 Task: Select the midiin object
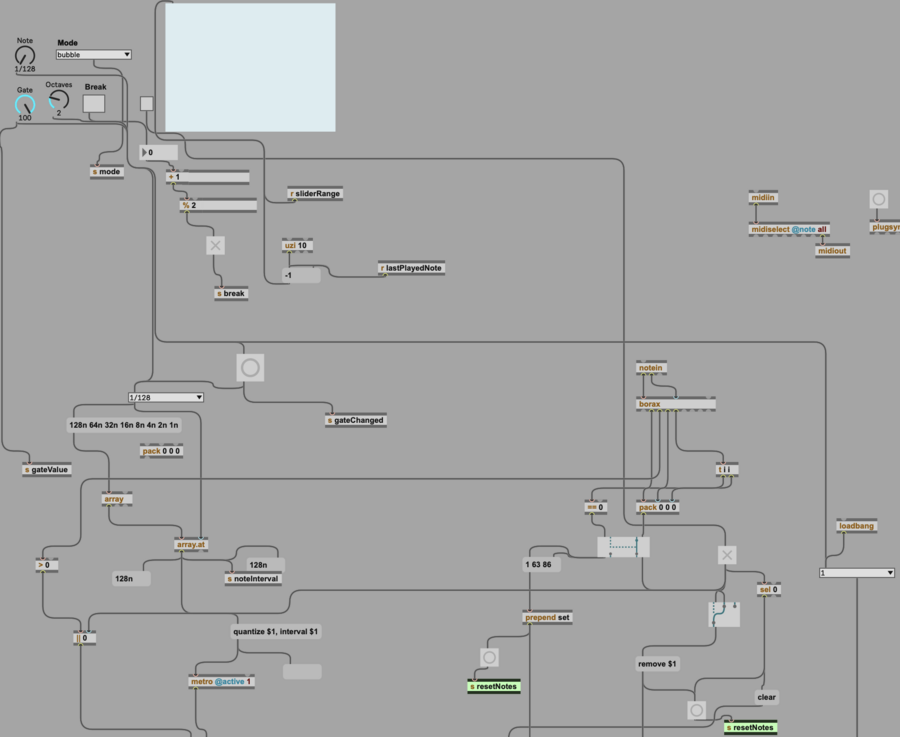pos(763,197)
